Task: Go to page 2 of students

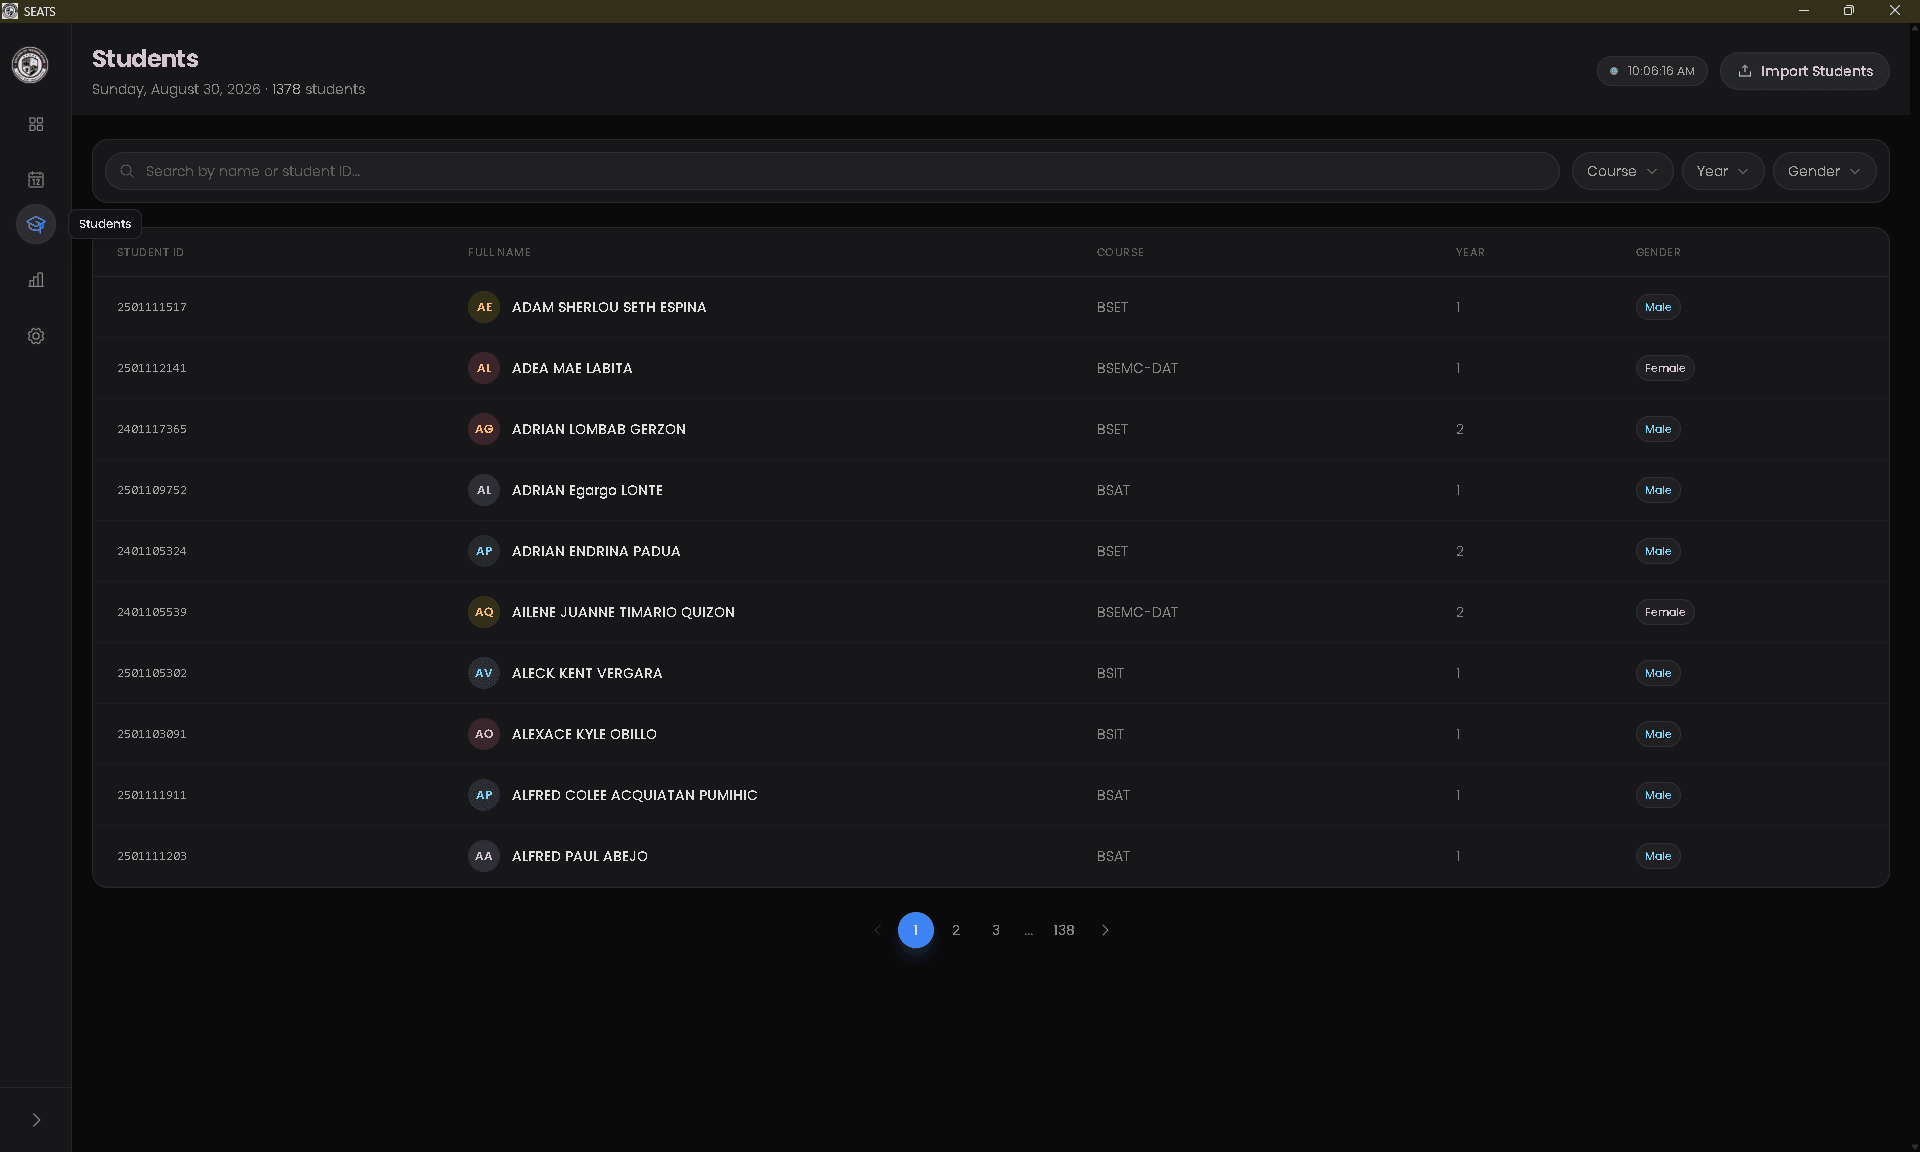Action: [x=956, y=930]
